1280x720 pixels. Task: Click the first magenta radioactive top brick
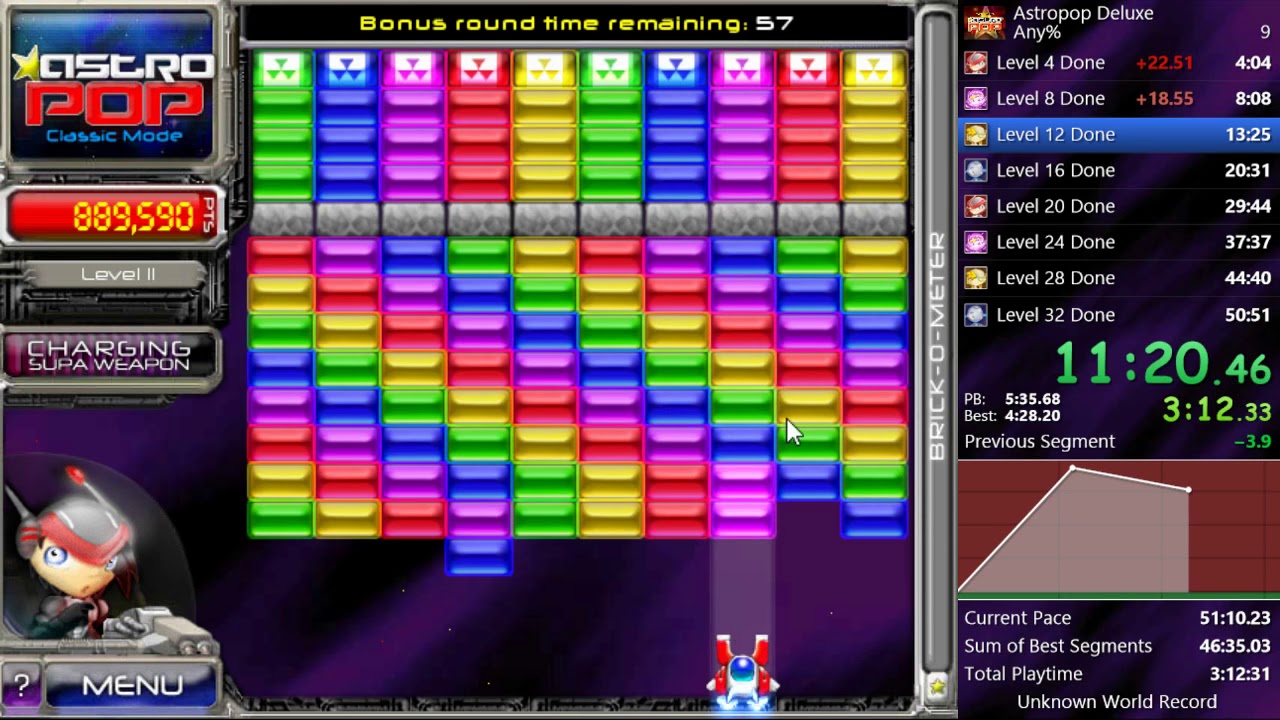pyautogui.click(x=413, y=68)
